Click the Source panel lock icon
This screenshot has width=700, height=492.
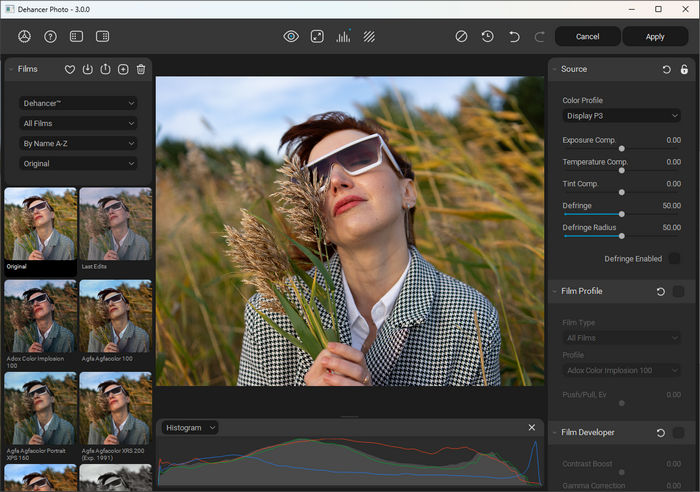click(684, 69)
